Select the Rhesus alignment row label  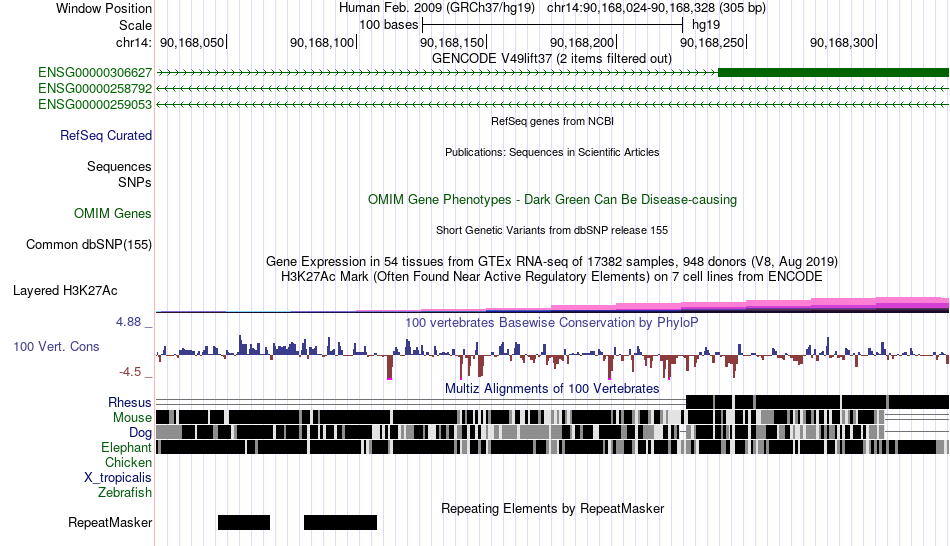pyautogui.click(x=130, y=402)
